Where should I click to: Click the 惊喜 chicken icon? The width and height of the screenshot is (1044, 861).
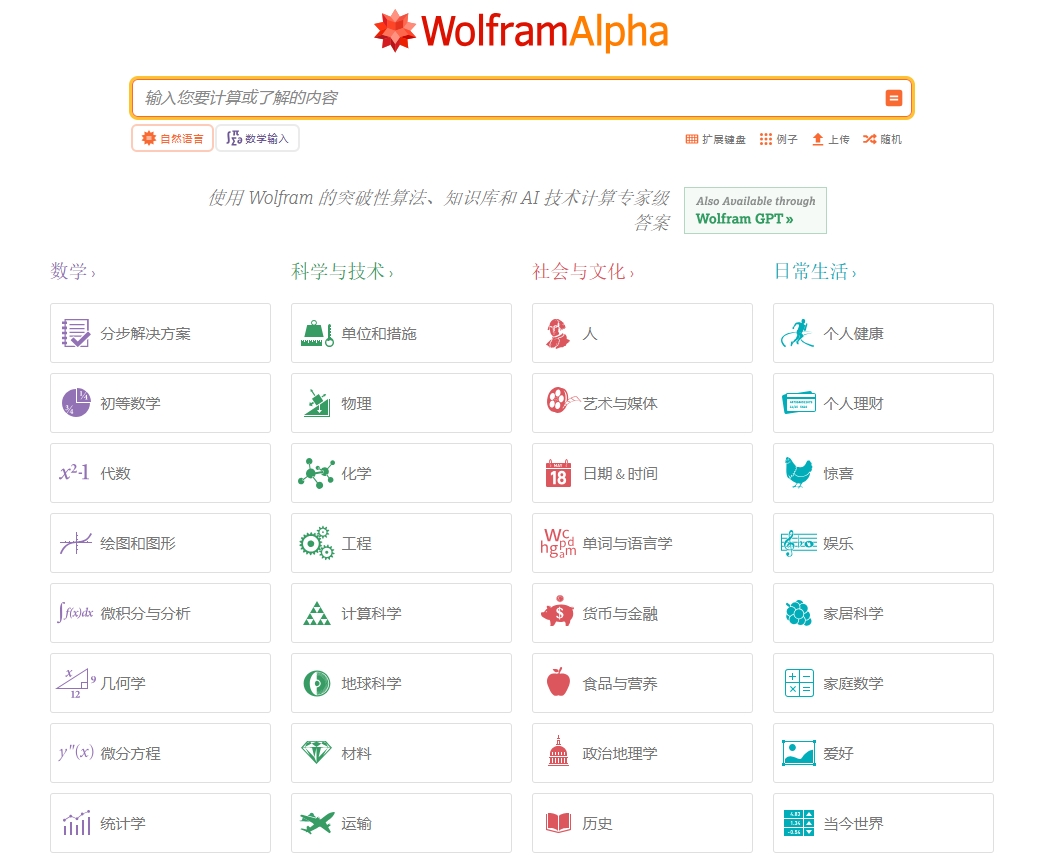[x=798, y=473]
